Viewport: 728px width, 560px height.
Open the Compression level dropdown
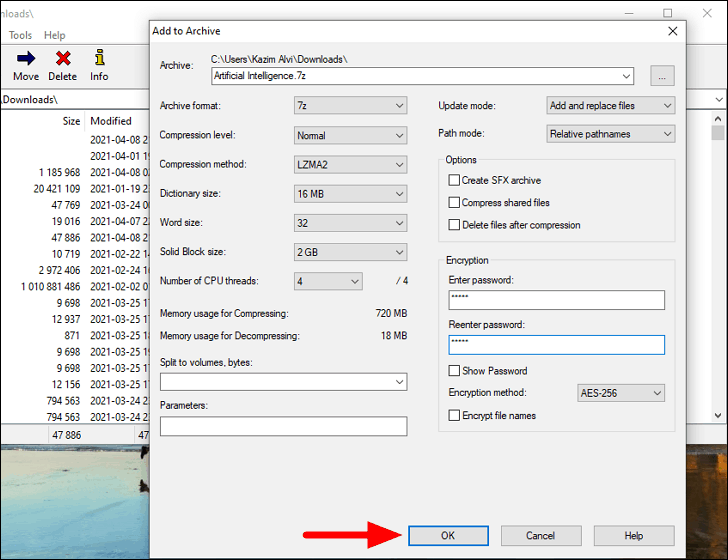click(351, 136)
